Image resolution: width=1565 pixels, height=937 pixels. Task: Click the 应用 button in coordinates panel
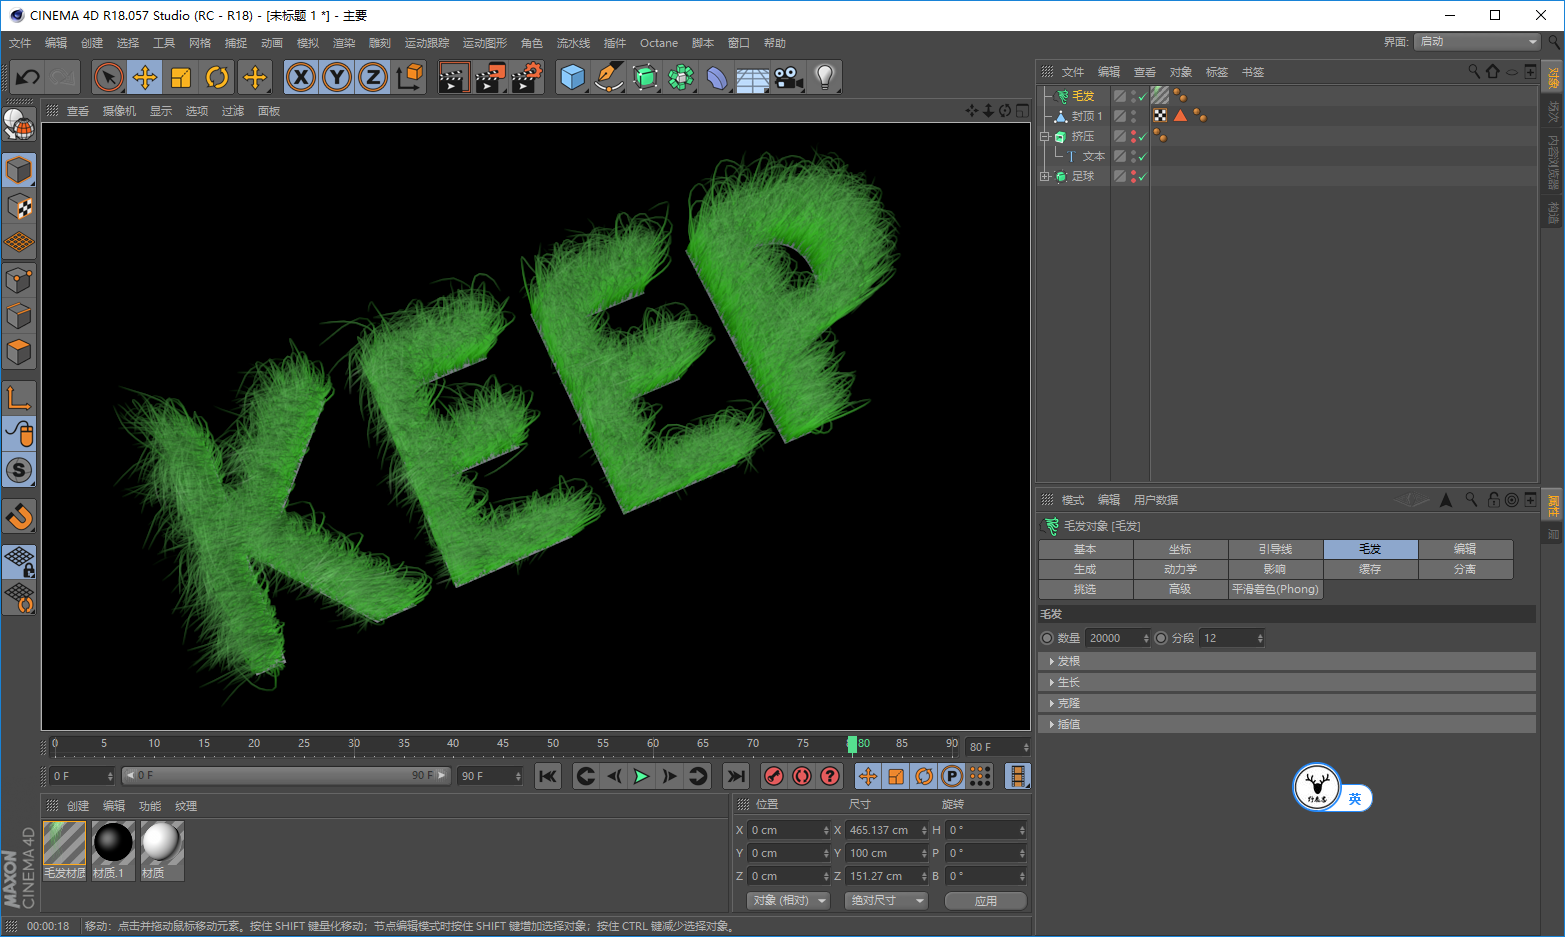[986, 901]
